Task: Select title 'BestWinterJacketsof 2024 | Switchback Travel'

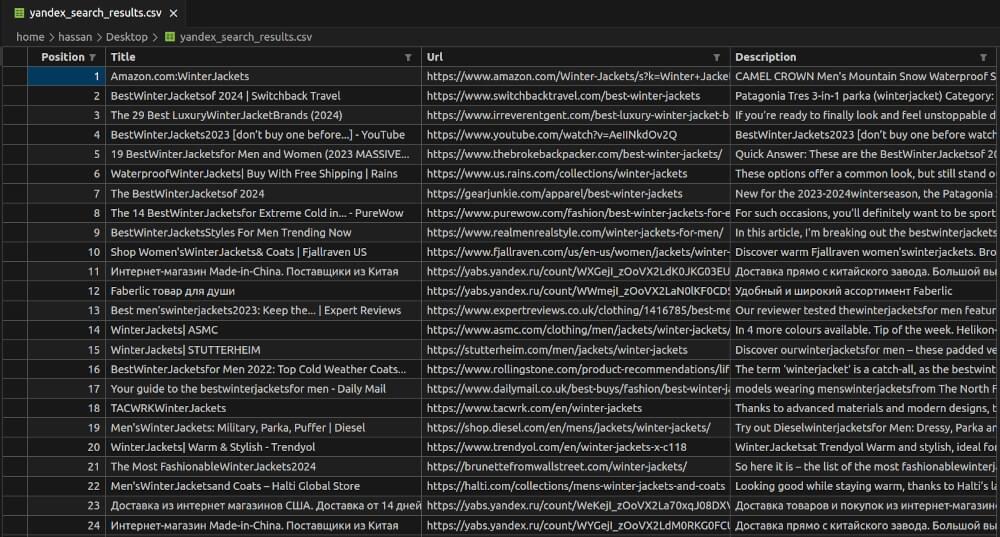Action: pos(263,96)
